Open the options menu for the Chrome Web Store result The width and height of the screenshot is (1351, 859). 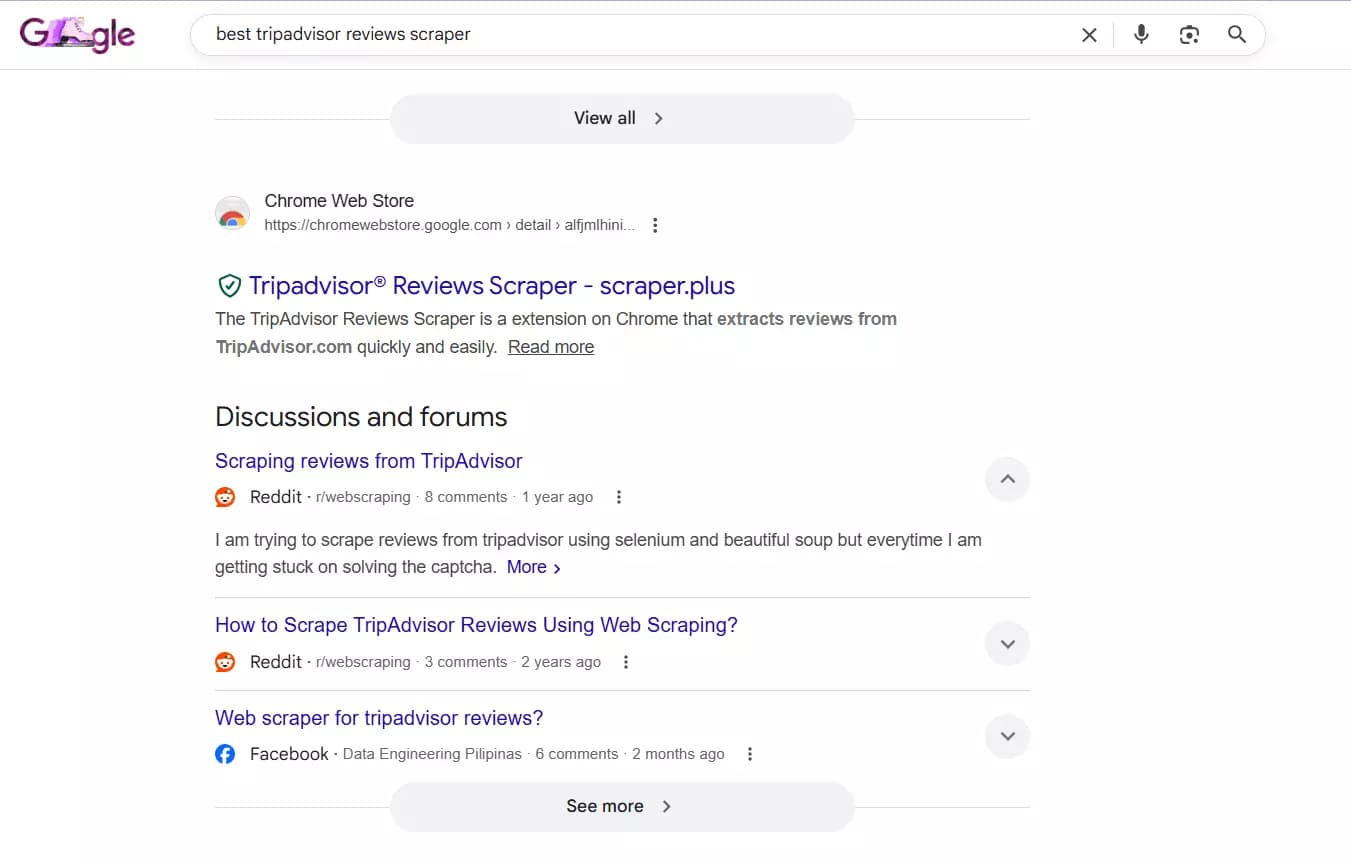[x=655, y=225]
